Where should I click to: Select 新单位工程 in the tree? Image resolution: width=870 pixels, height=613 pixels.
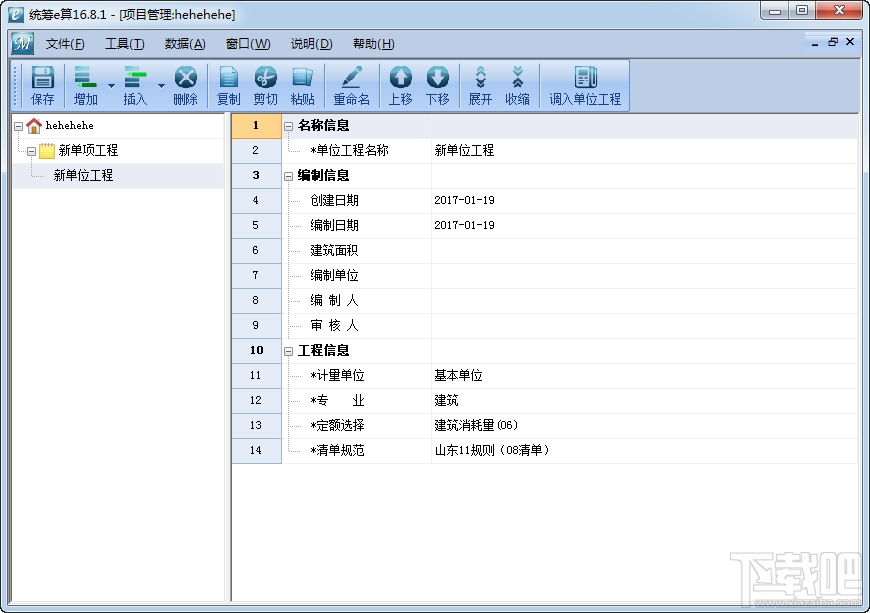click(83, 176)
